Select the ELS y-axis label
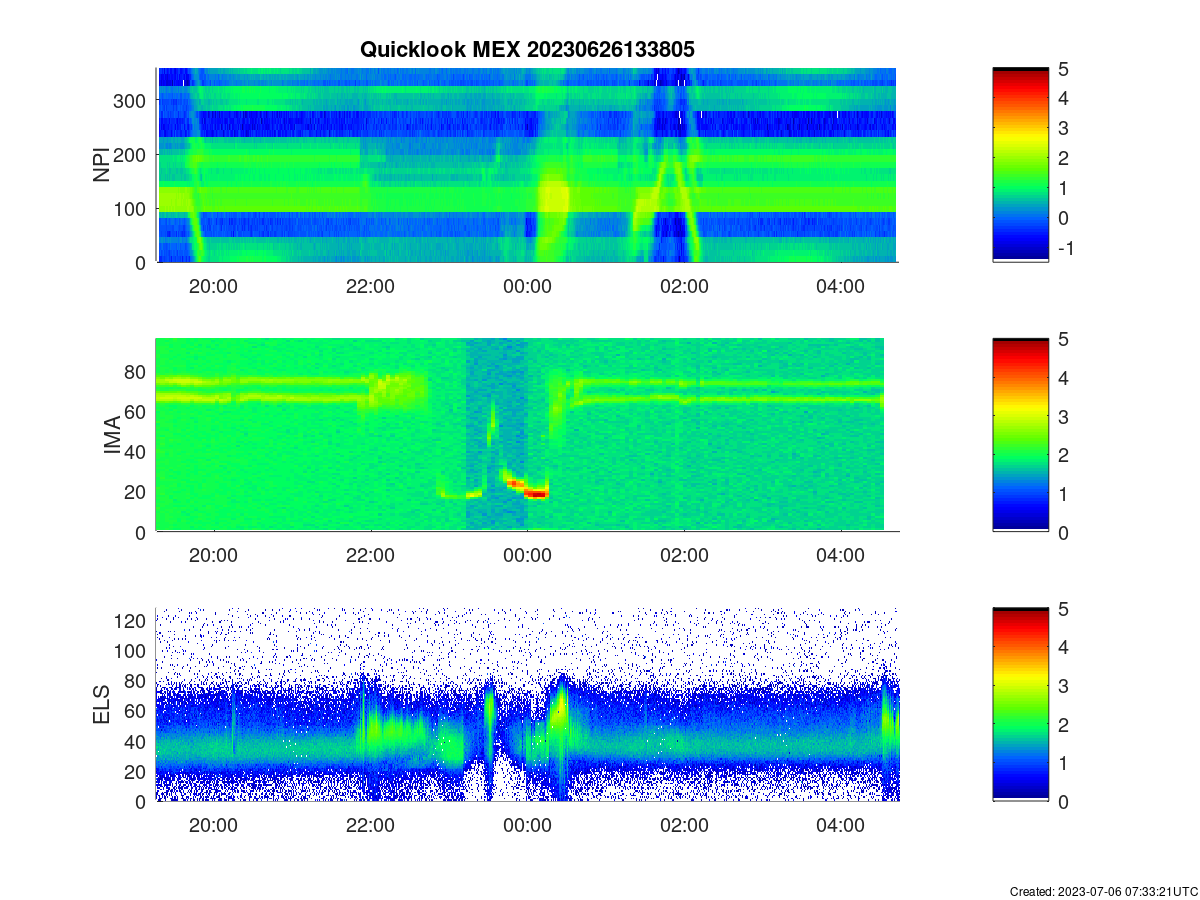Image resolution: width=1200 pixels, height=900 pixels. point(101,705)
